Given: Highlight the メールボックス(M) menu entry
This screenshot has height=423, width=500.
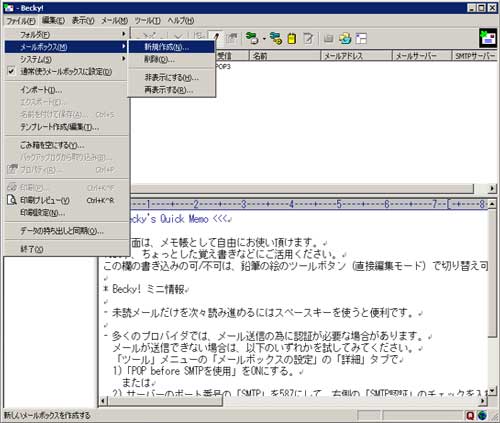Looking at the screenshot, I should click(67, 47).
